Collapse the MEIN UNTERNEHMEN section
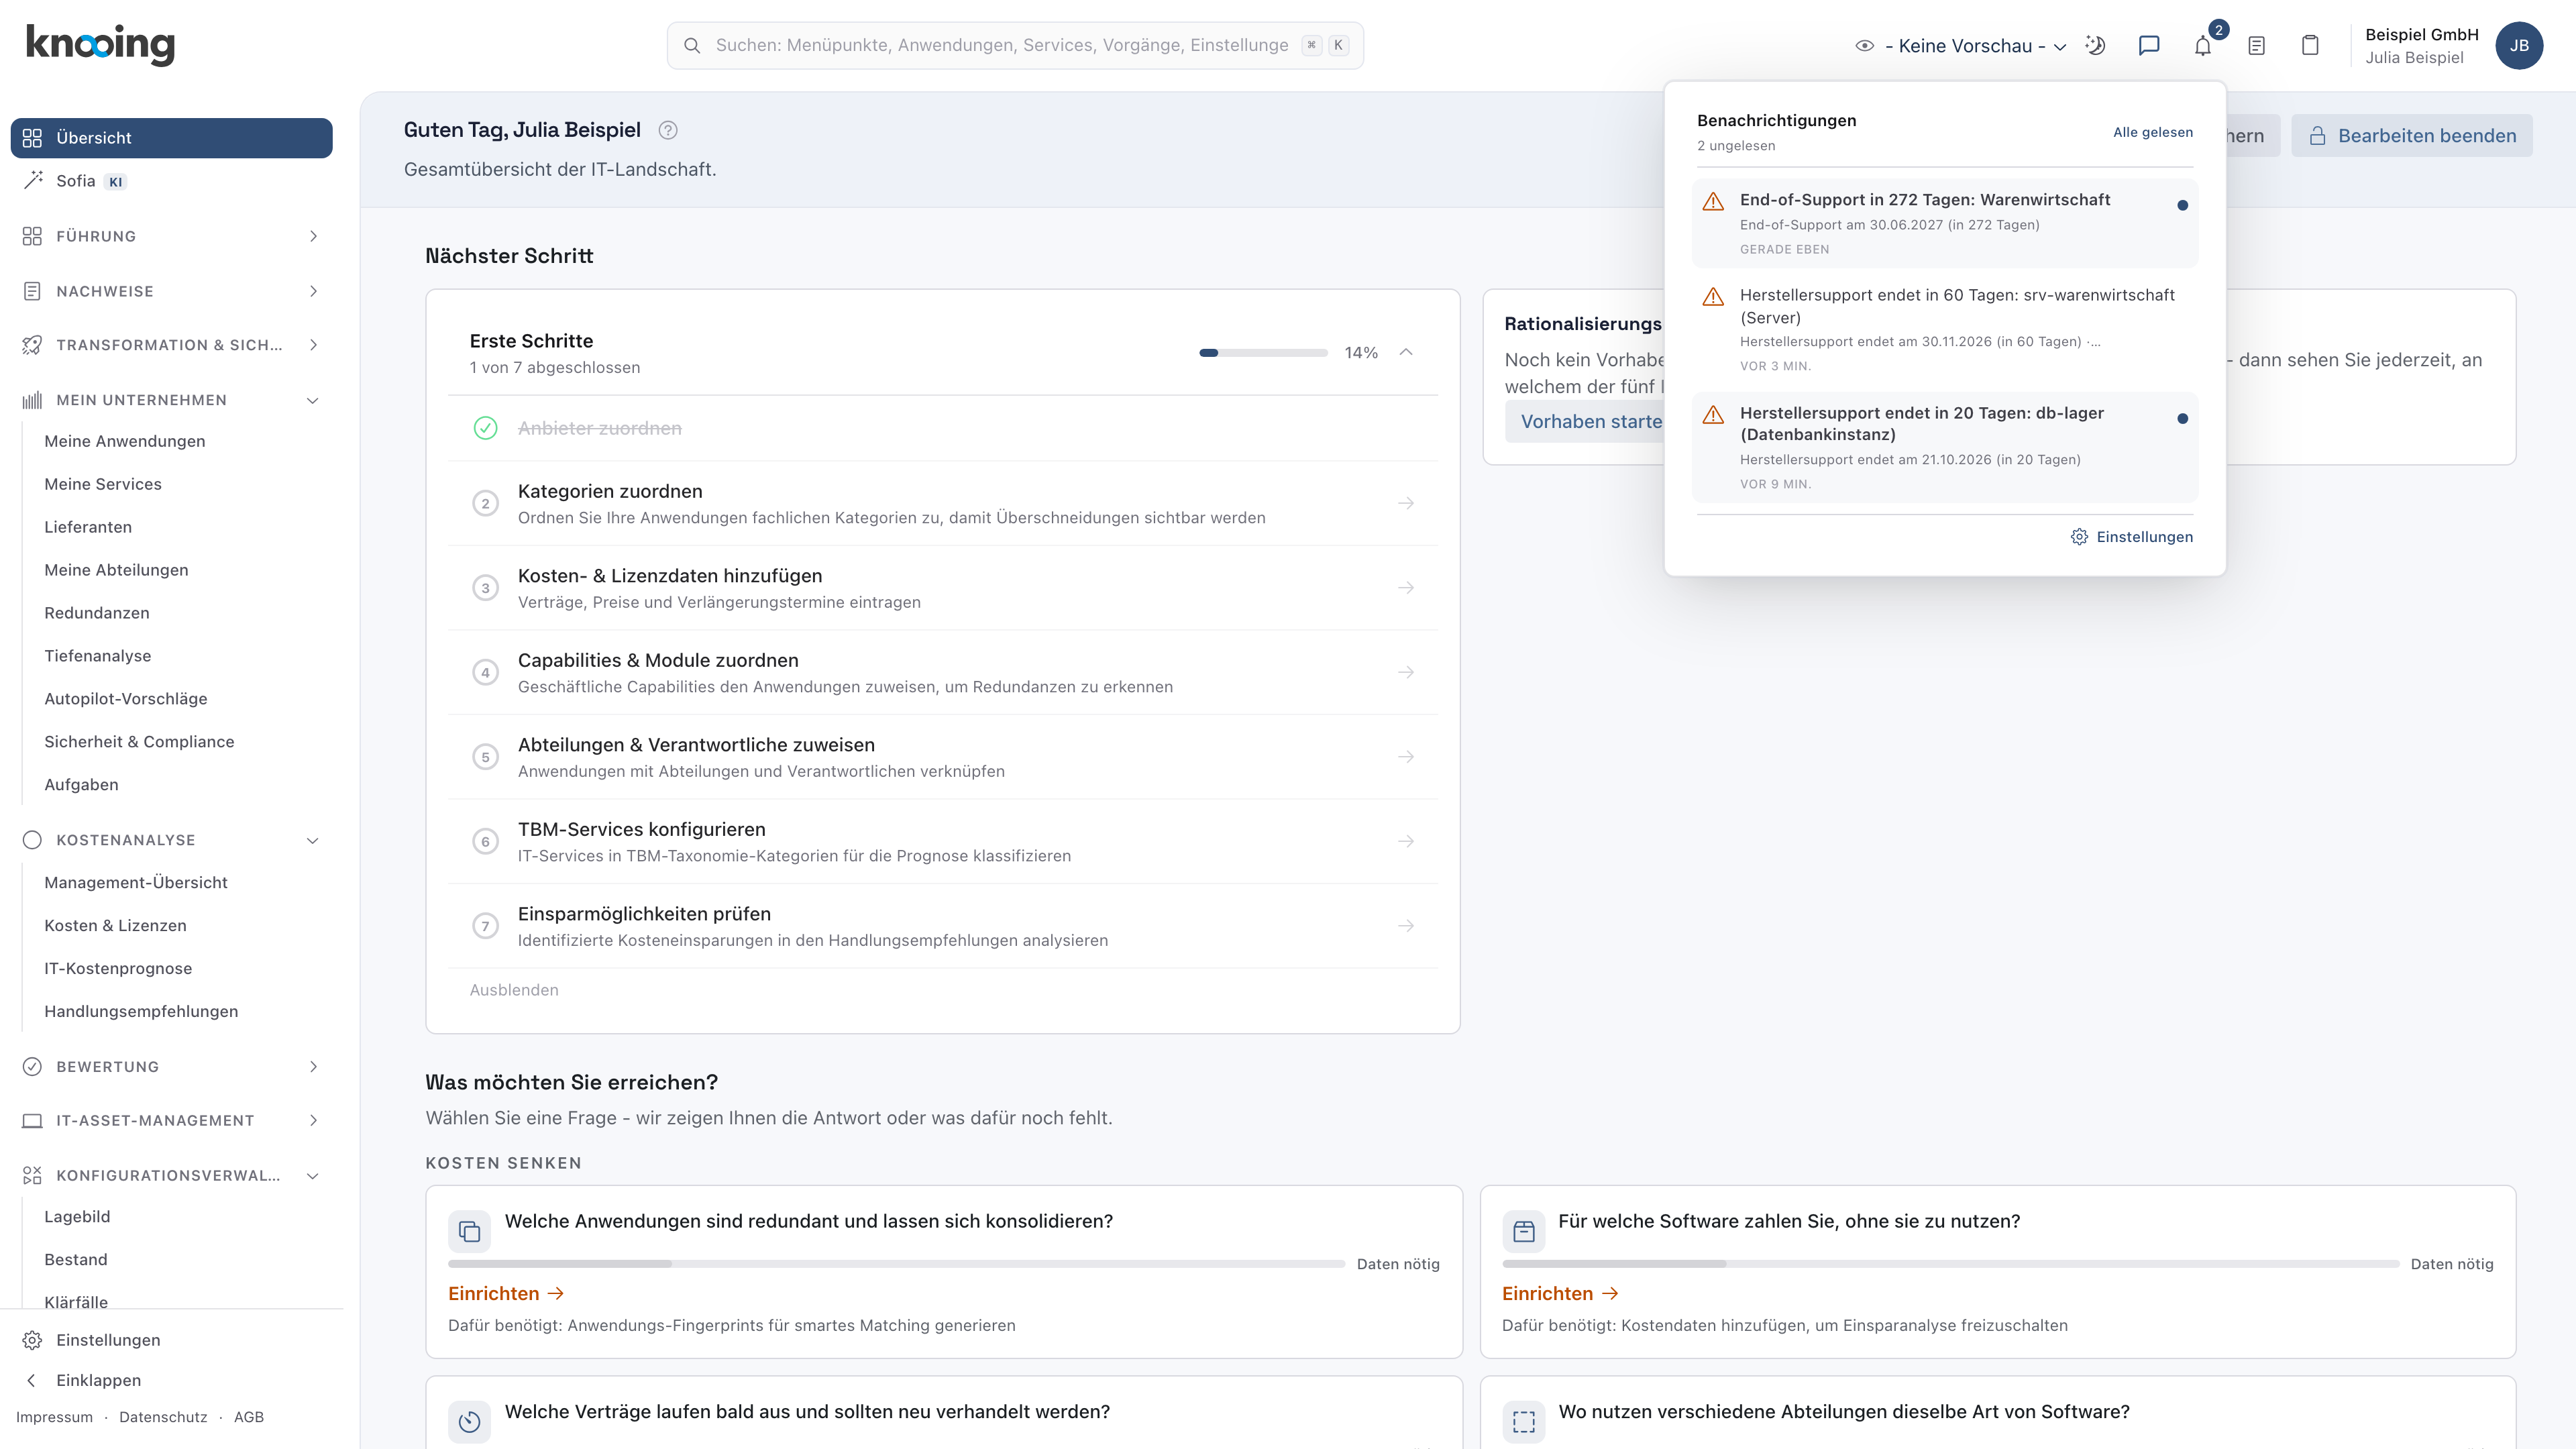 171,400
